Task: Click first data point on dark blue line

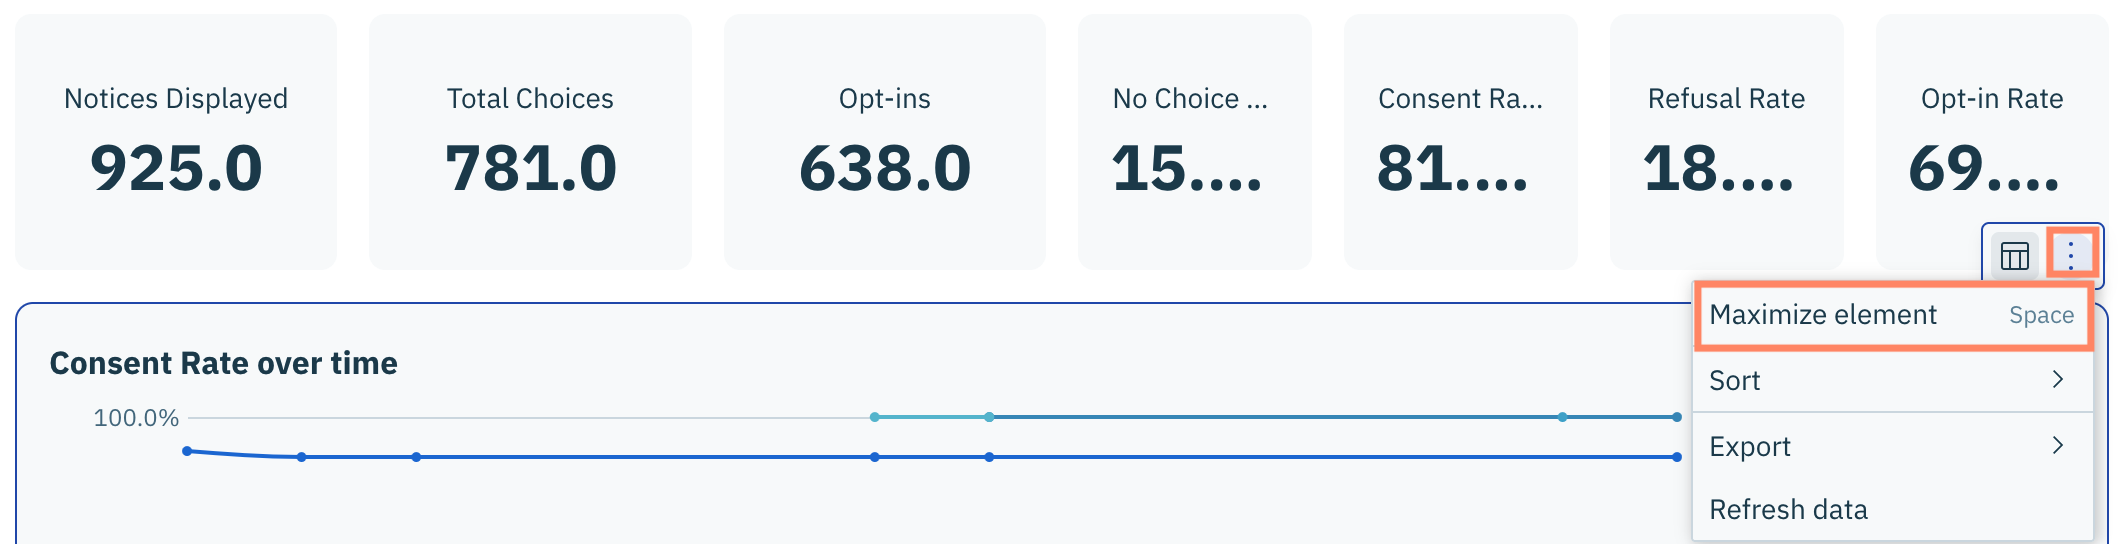Action: click(187, 451)
